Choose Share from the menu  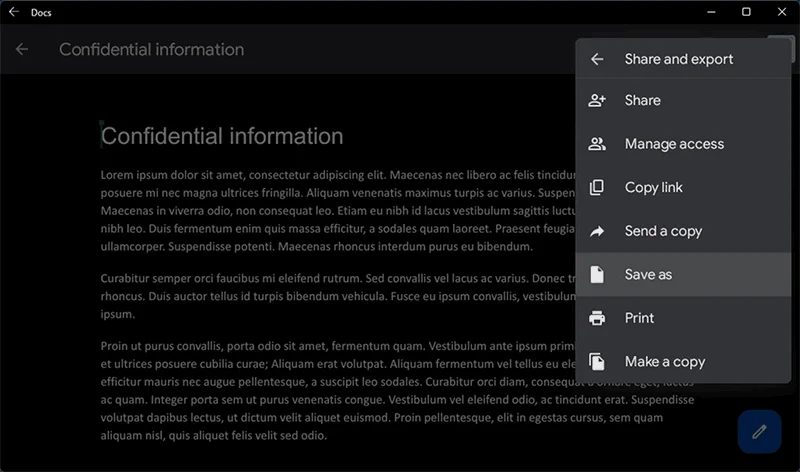coord(683,100)
